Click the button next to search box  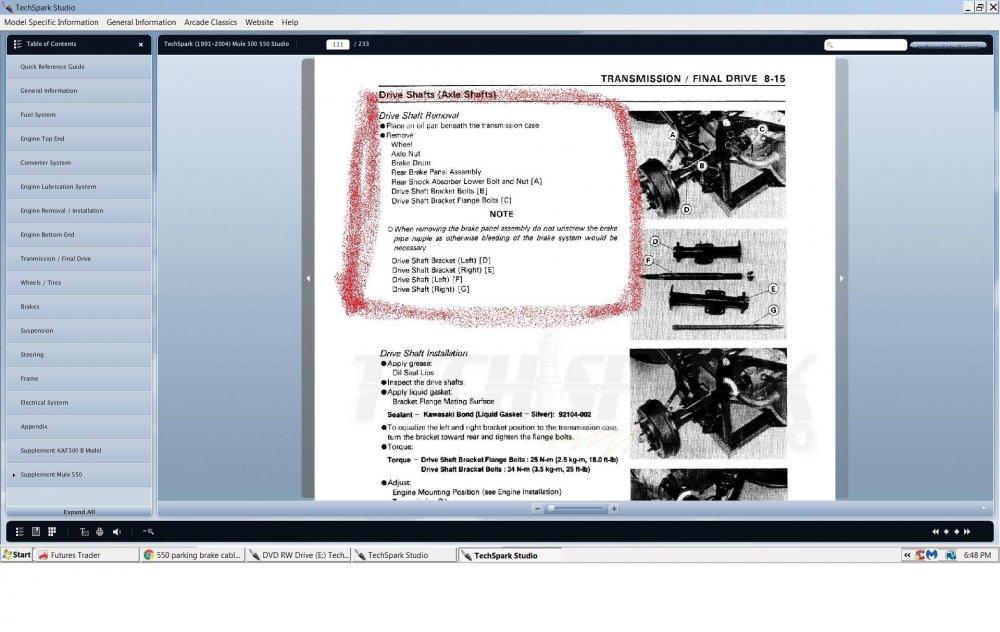(x=948, y=45)
